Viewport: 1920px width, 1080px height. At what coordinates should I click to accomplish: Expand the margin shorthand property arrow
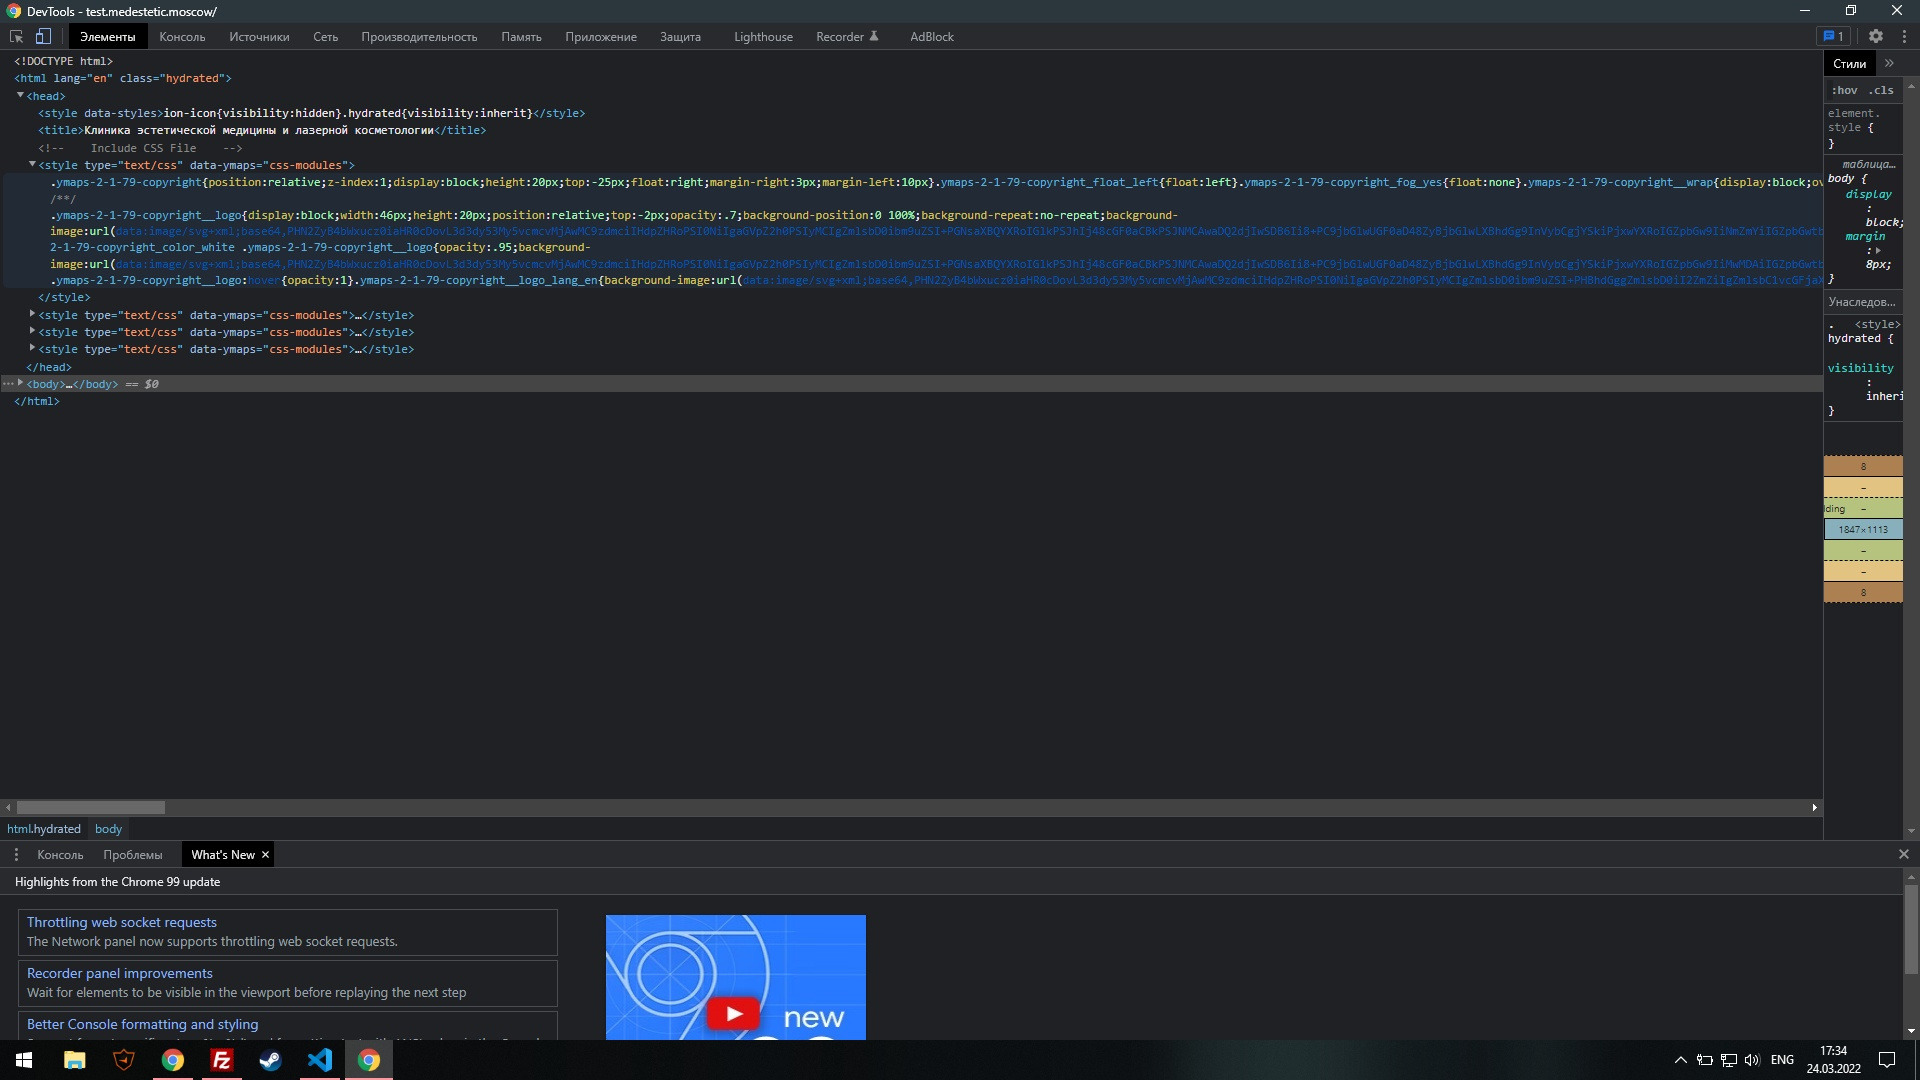1878,250
